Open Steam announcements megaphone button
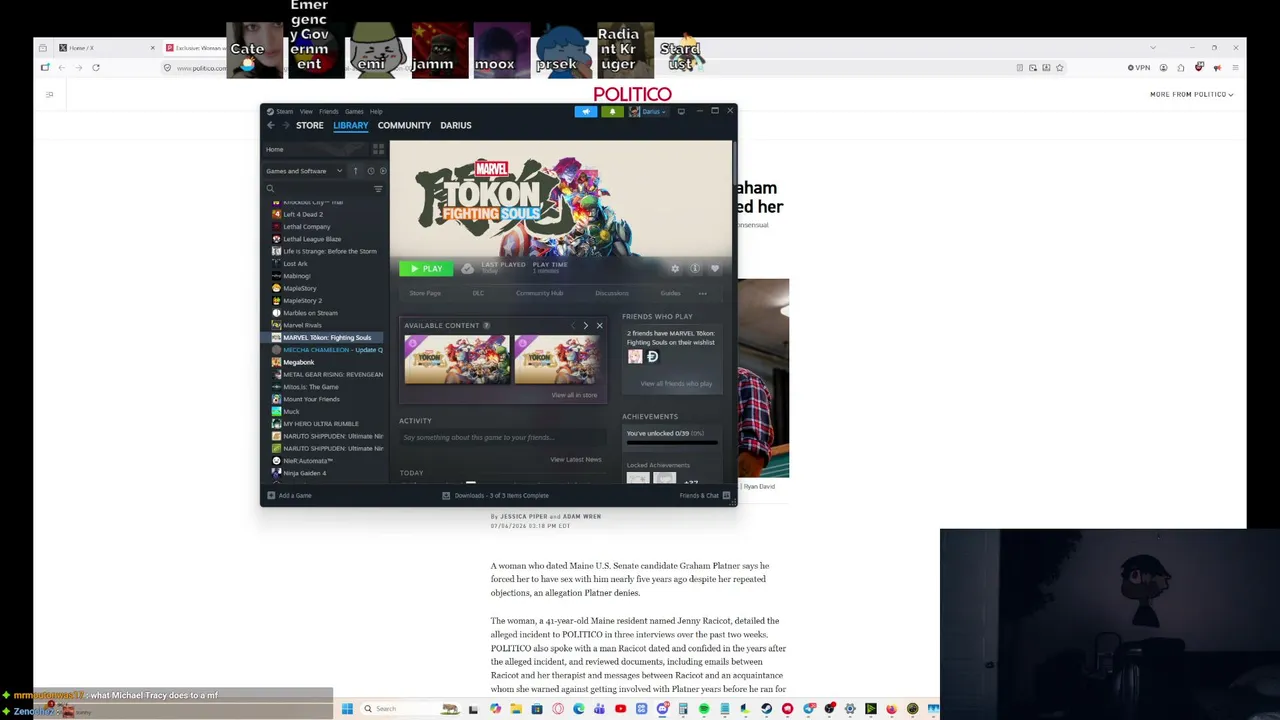Screen dimensions: 1280x720 coord(587,111)
